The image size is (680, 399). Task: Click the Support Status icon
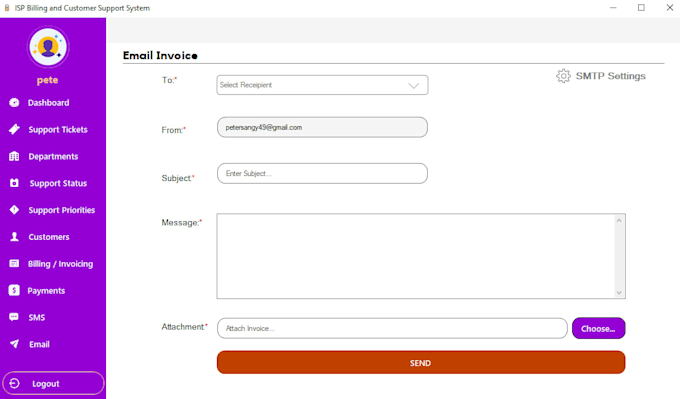[14, 183]
